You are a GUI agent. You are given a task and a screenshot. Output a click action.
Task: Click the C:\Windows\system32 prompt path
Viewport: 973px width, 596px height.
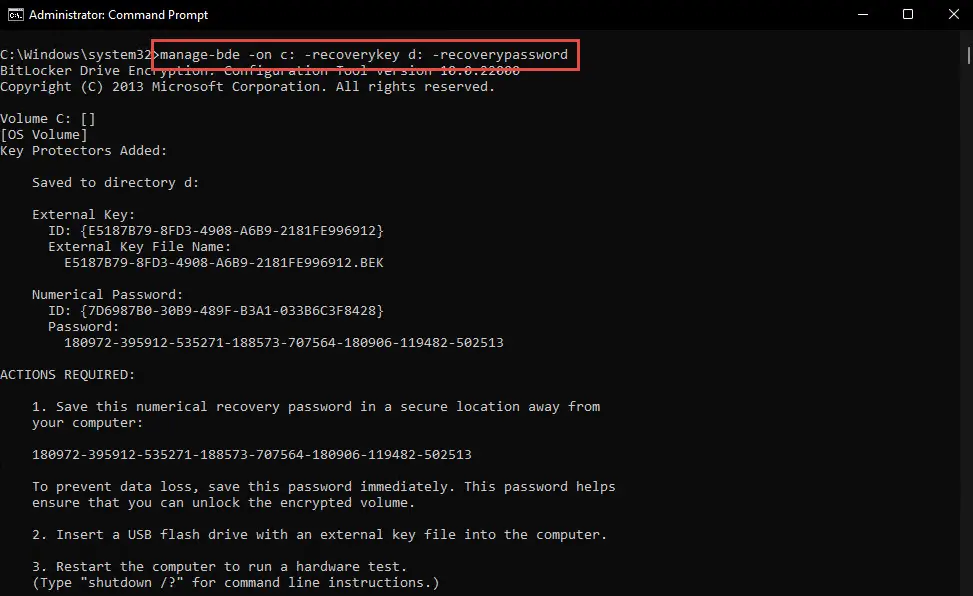[x=76, y=54]
